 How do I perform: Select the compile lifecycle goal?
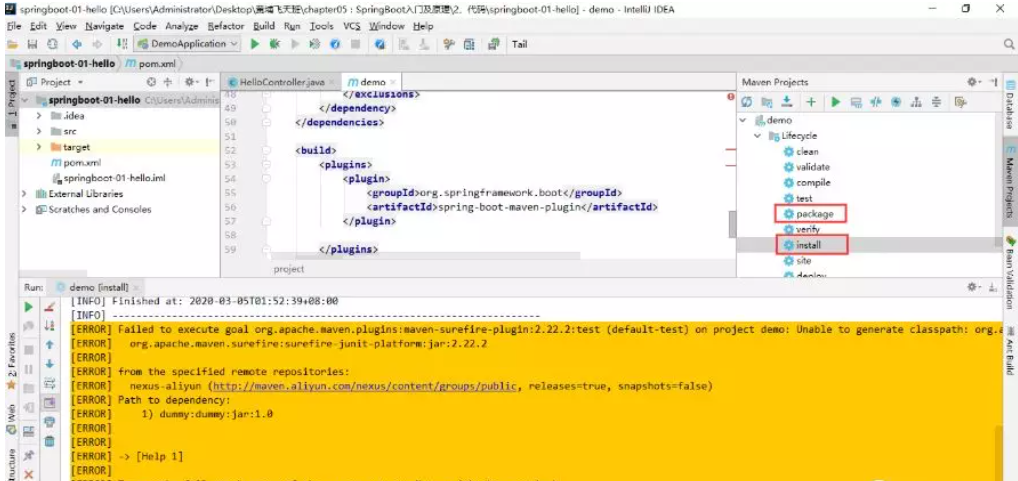click(x=807, y=182)
